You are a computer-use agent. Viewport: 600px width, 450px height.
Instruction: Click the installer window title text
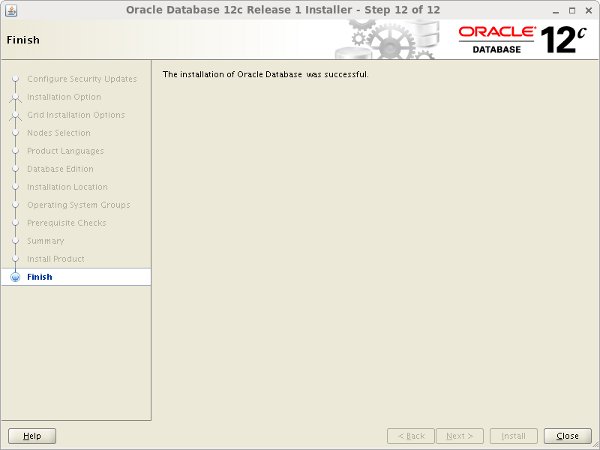coord(283,10)
